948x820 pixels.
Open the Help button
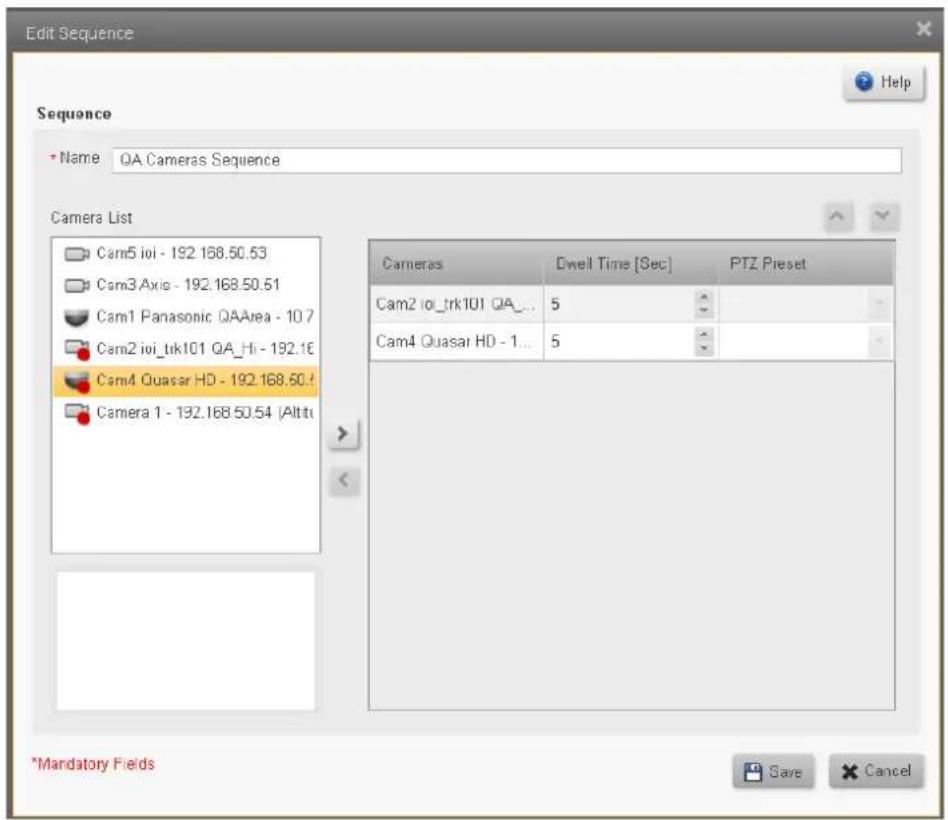pyautogui.click(x=883, y=82)
